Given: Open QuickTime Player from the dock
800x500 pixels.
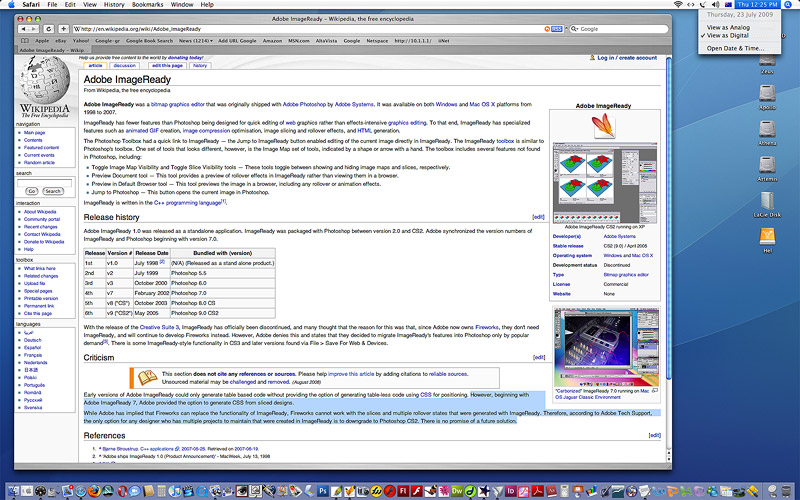Looking at the screenshot, I should tap(203, 491).
